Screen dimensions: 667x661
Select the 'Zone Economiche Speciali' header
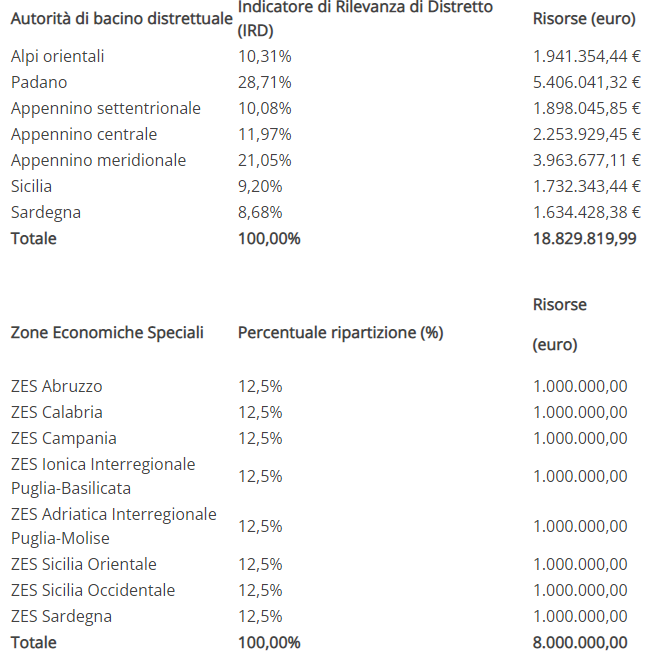pos(107,332)
